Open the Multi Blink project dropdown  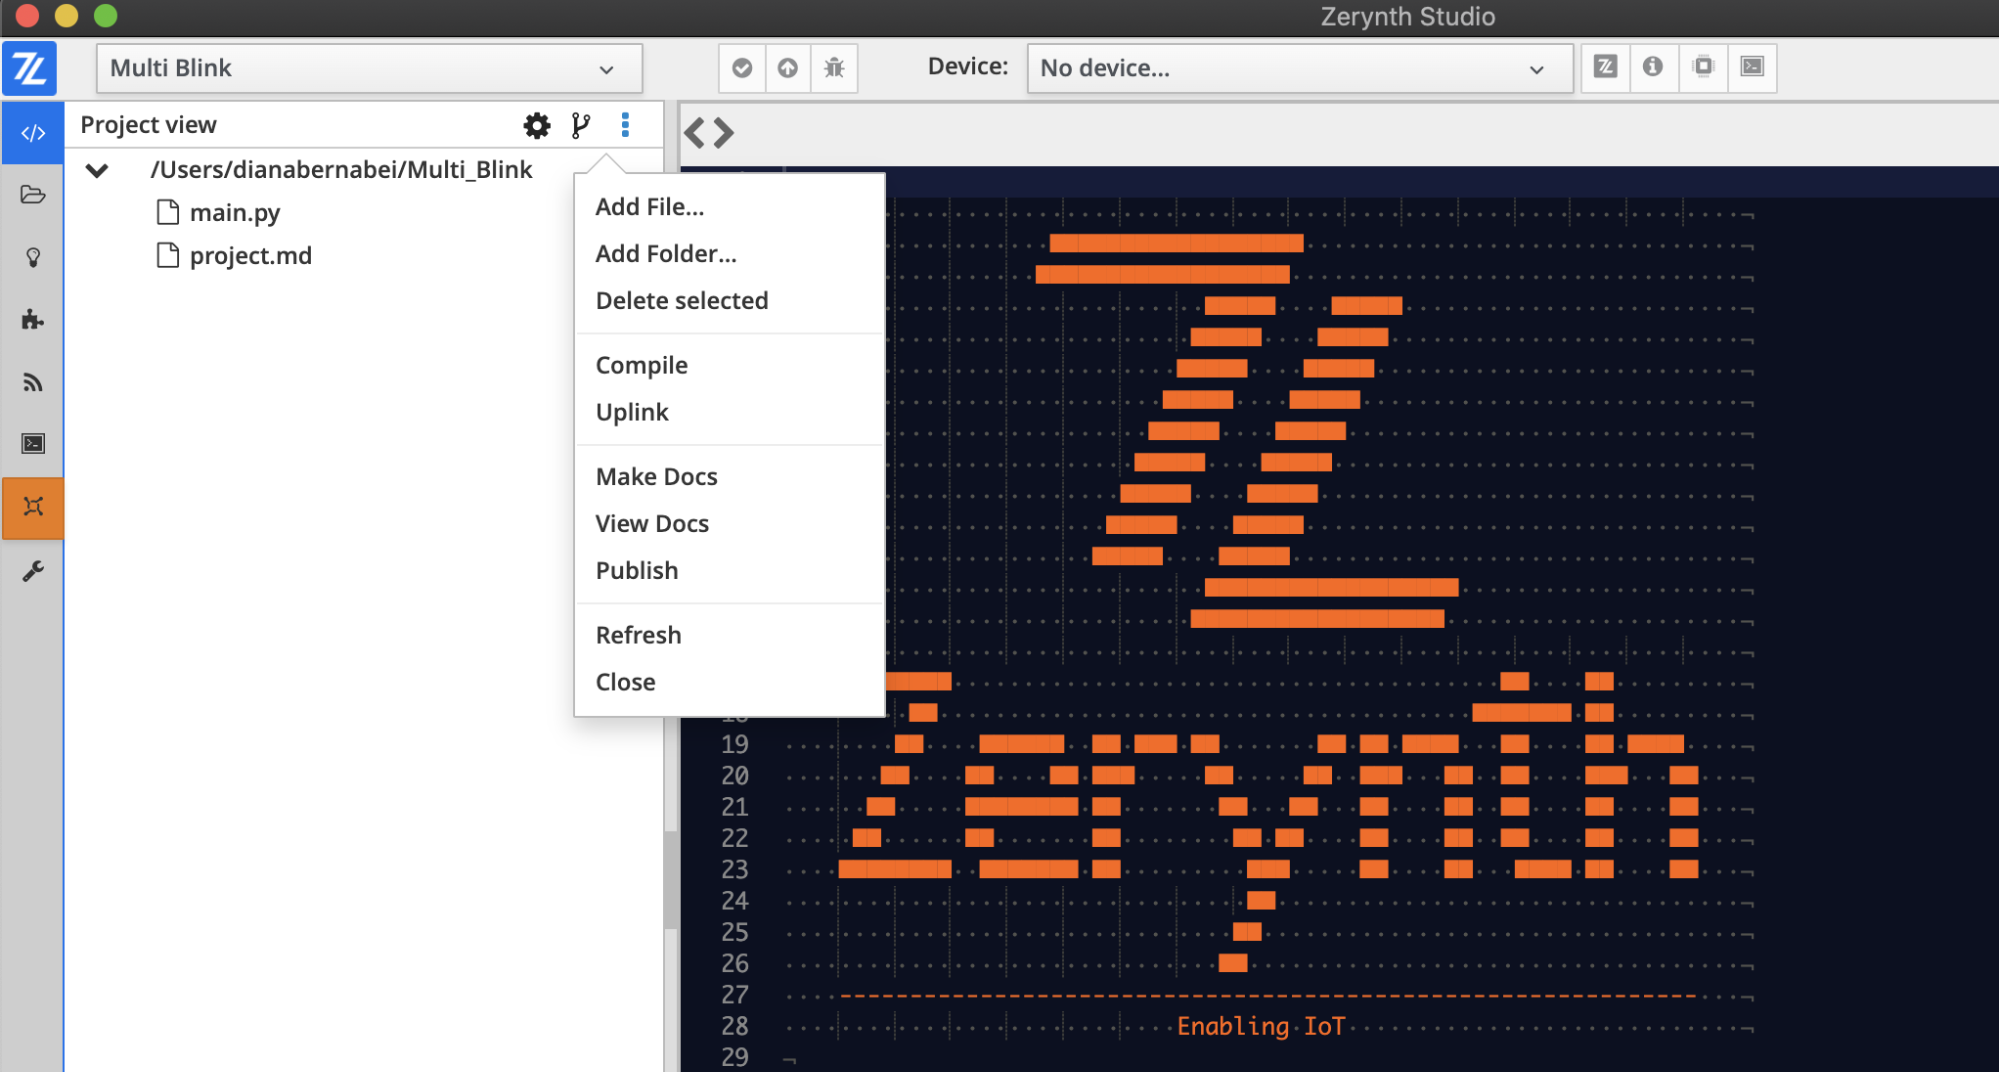[x=369, y=68]
